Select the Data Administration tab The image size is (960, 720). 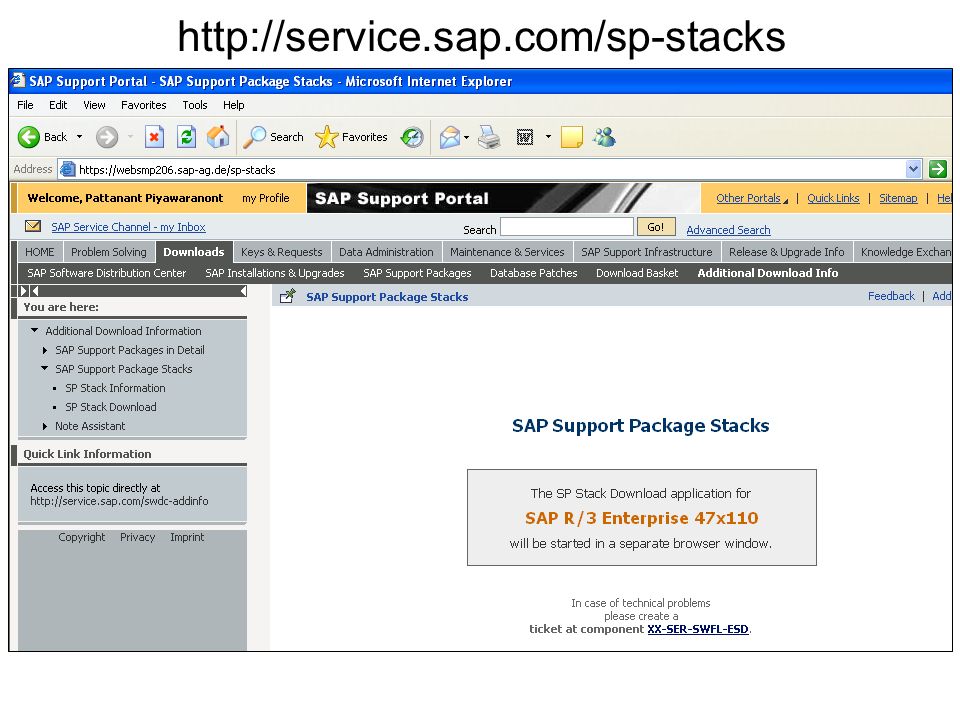386,252
